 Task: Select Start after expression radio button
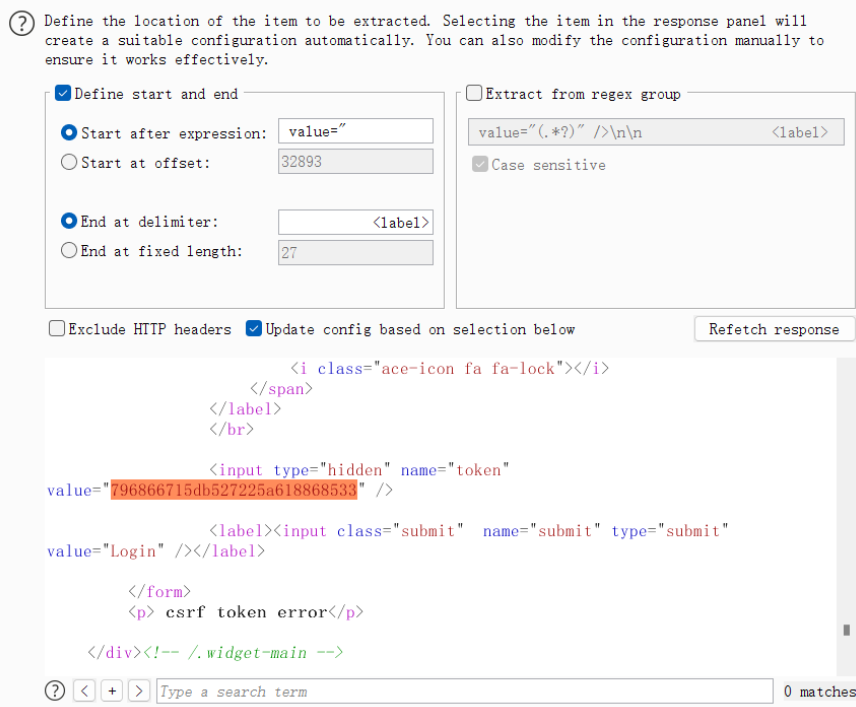pyautogui.click(x=69, y=133)
